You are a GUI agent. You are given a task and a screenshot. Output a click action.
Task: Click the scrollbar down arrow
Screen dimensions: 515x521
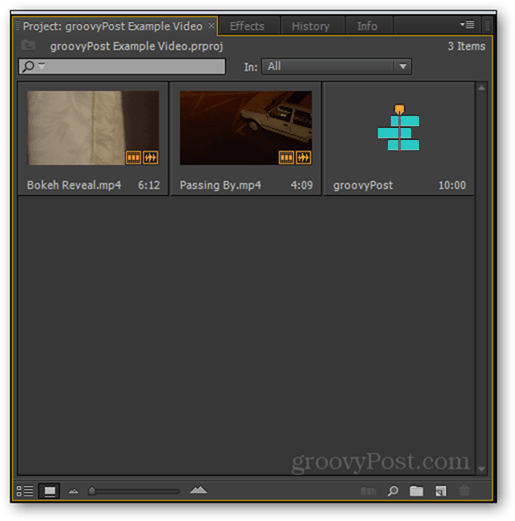click(481, 469)
